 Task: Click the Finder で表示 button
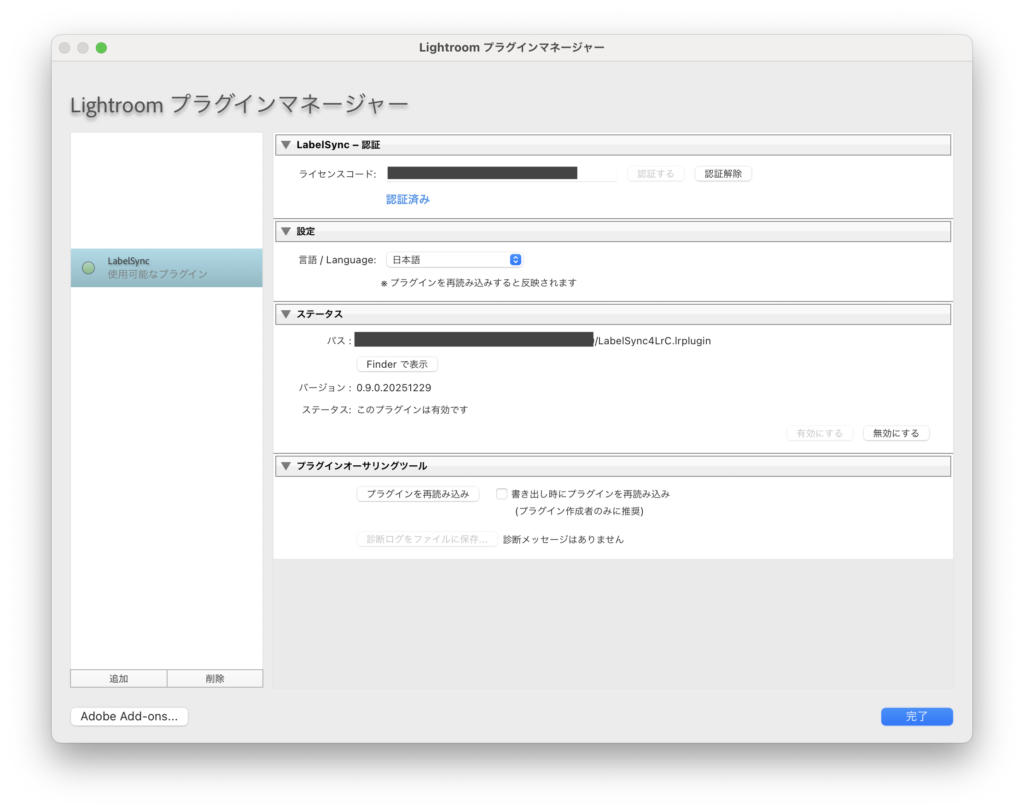point(397,365)
